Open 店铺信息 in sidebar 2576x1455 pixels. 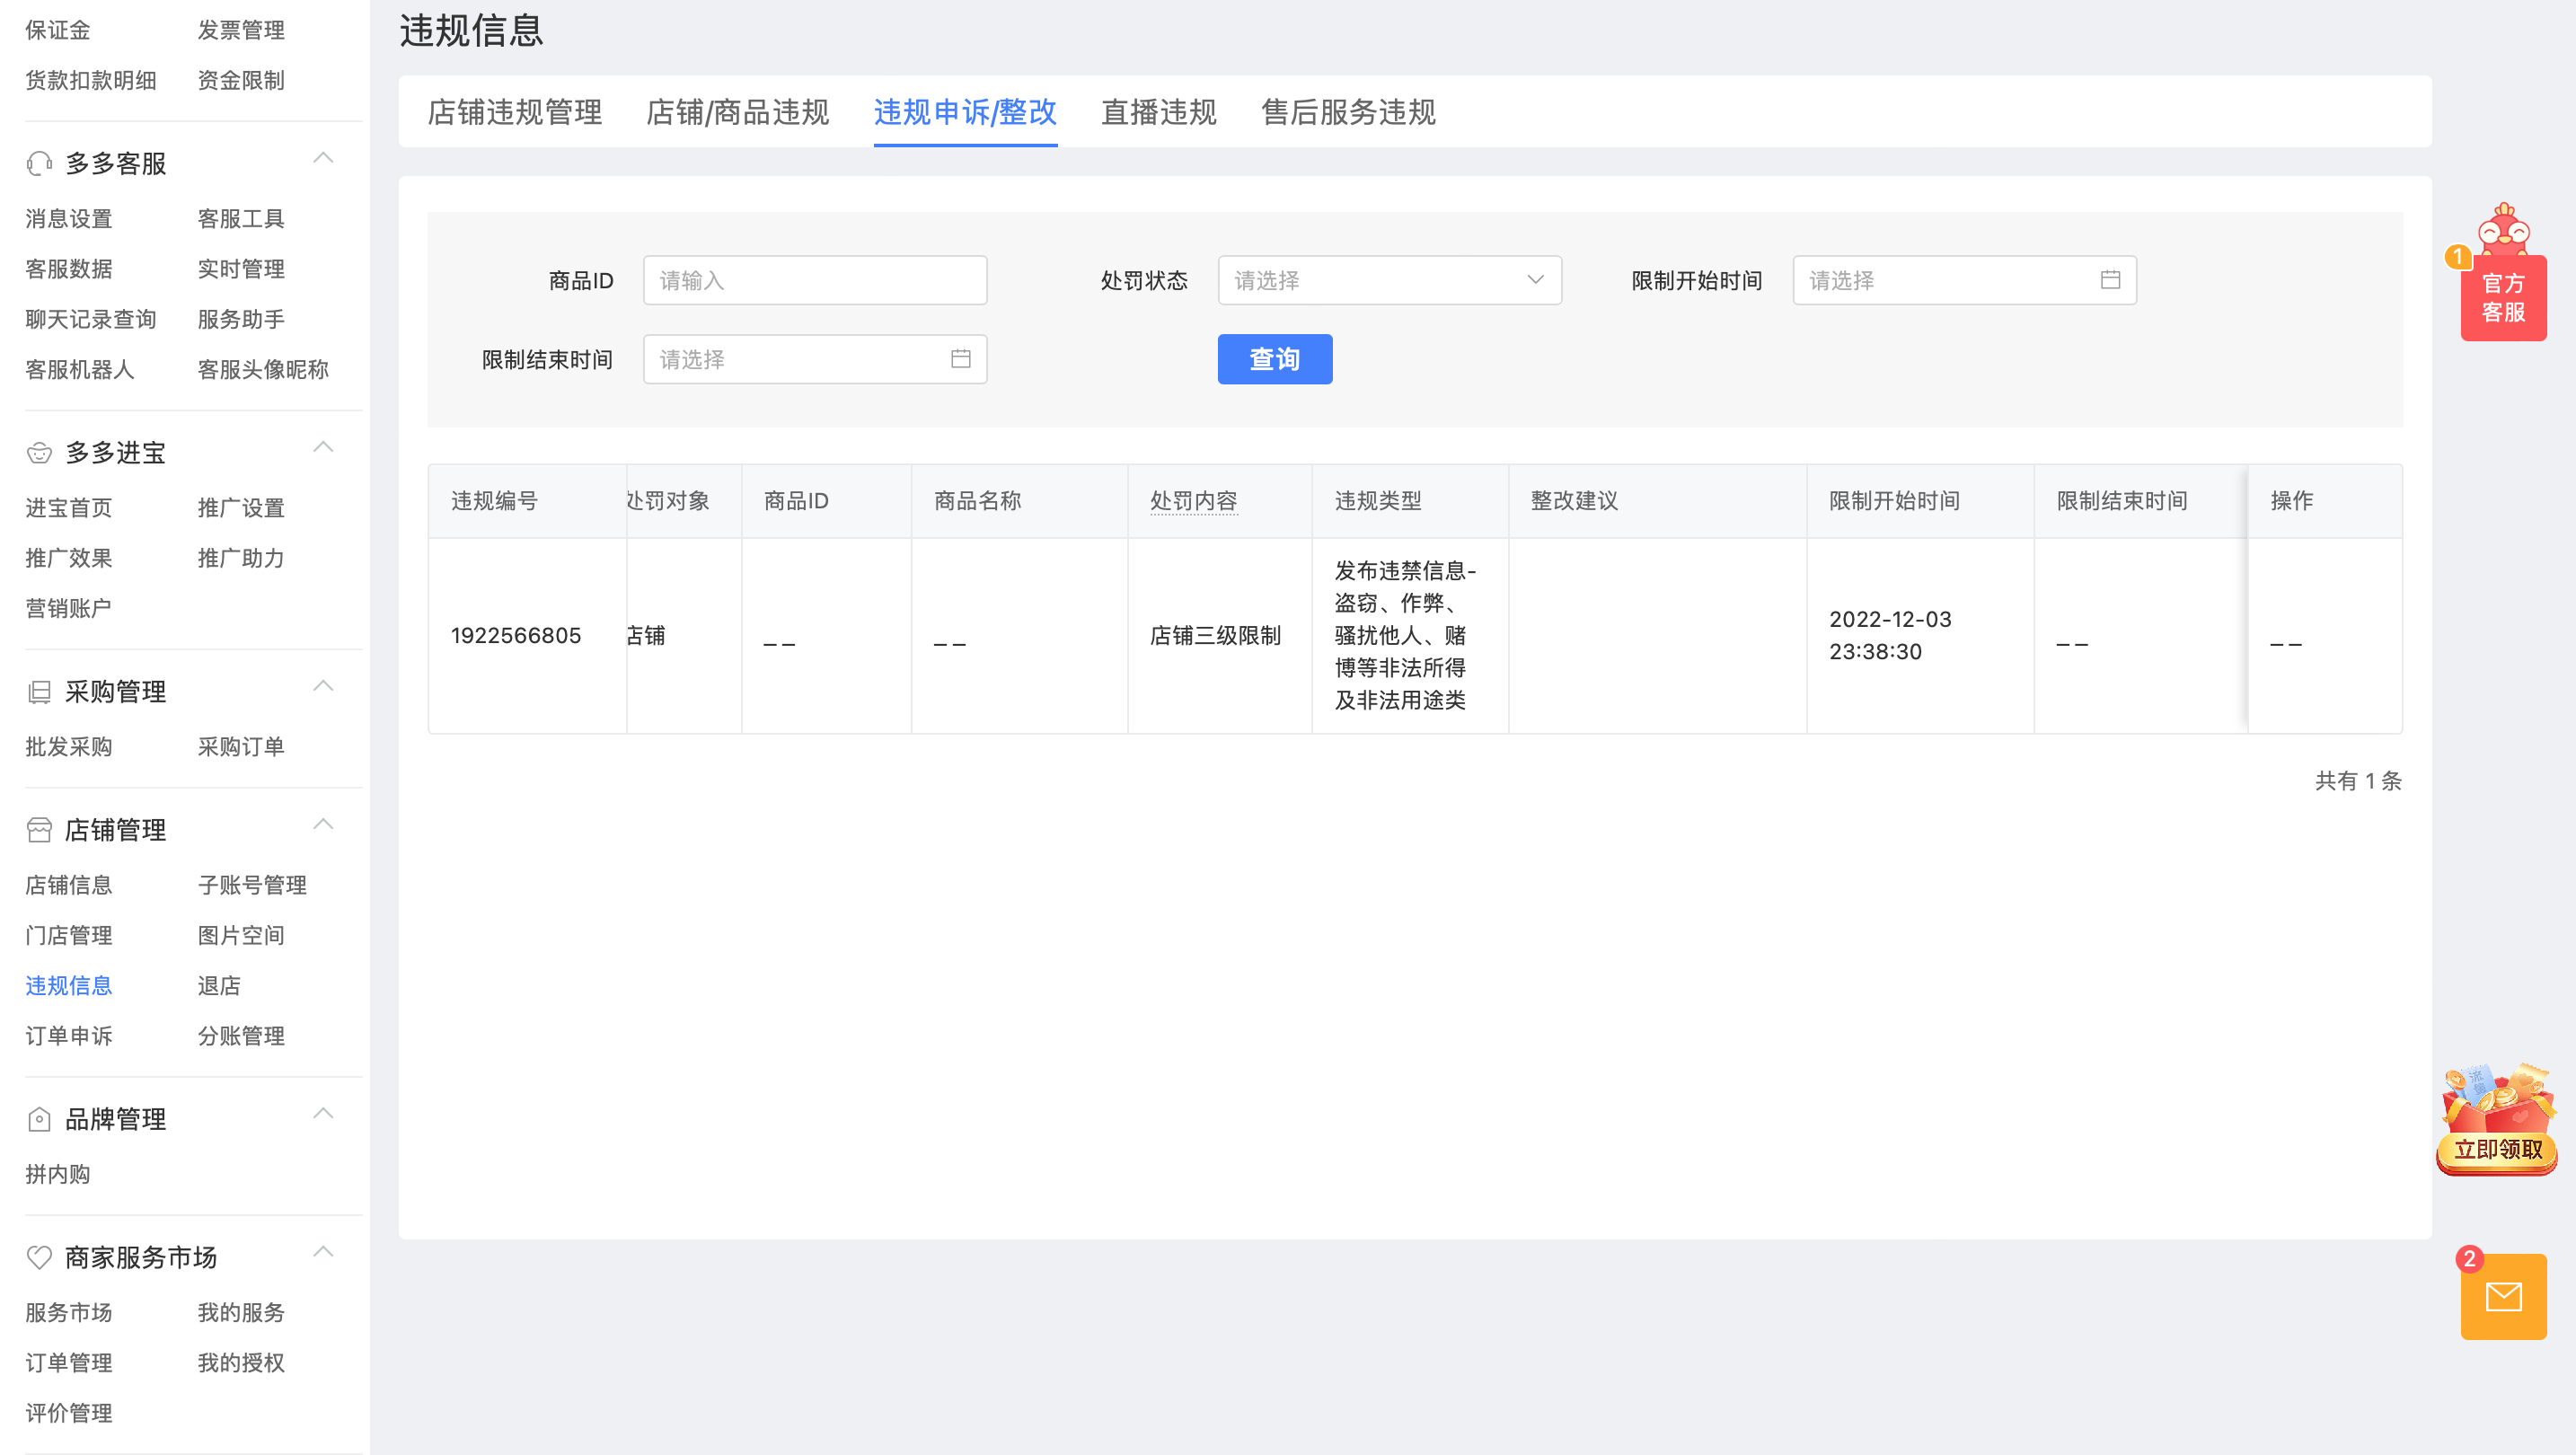tap(69, 885)
